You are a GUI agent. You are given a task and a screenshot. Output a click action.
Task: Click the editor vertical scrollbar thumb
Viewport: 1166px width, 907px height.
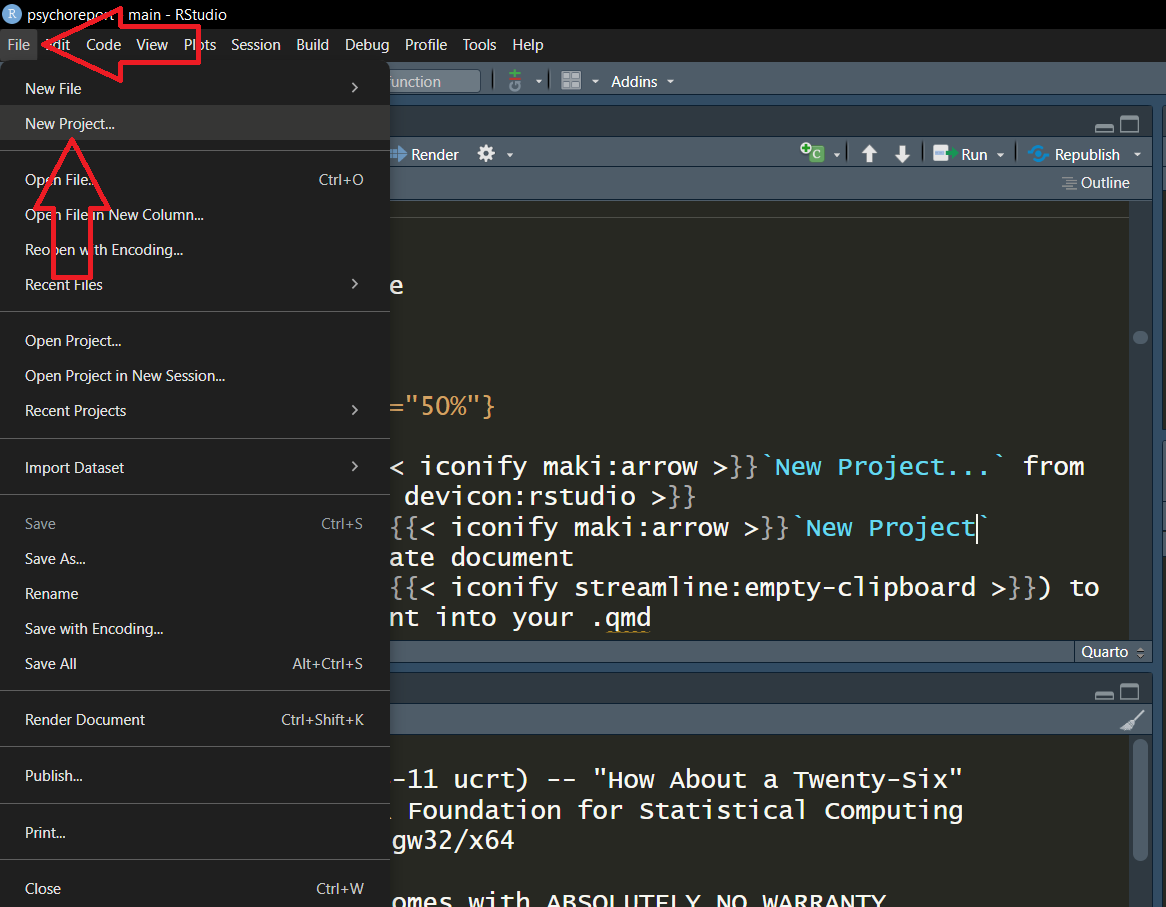tap(1140, 338)
